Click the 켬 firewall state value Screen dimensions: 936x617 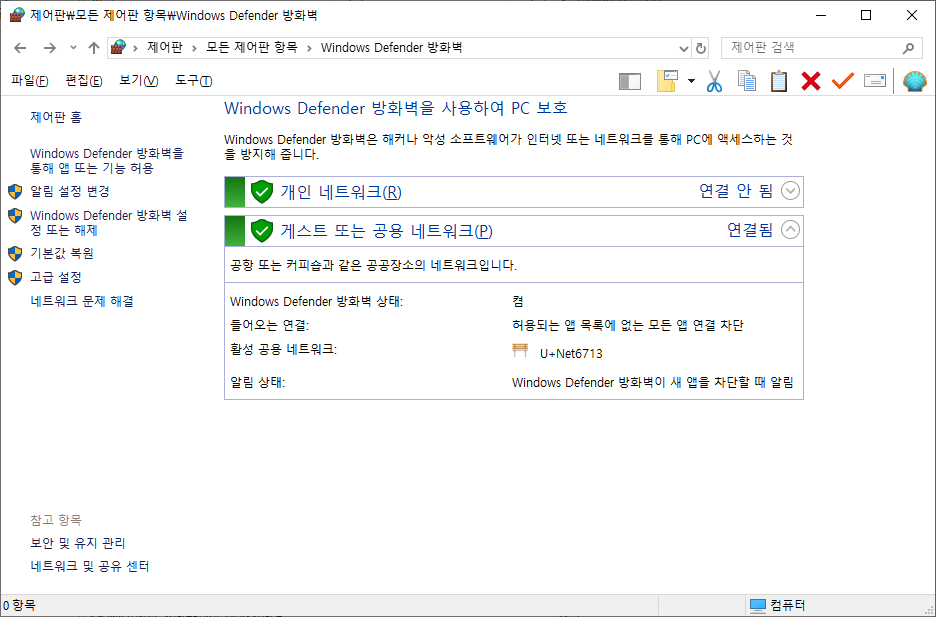518,301
